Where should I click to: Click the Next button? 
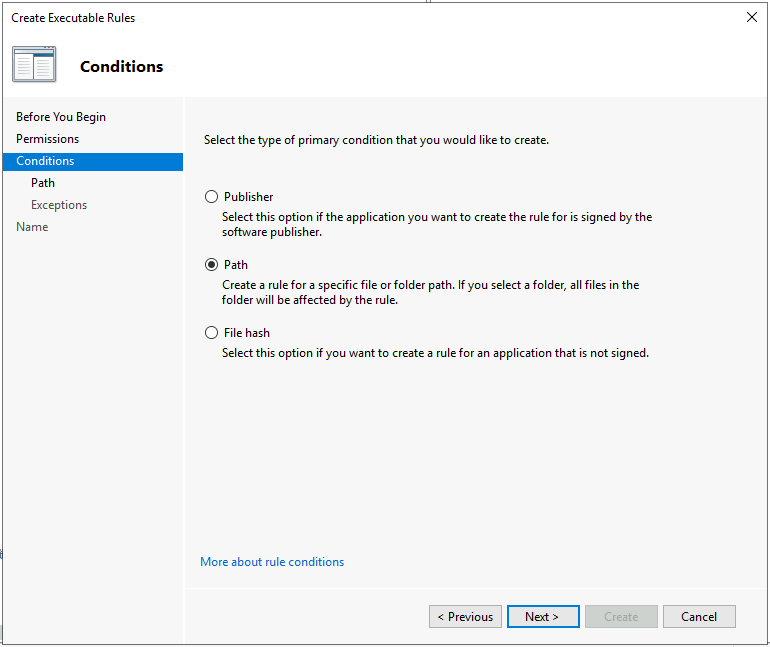click(x=543, y=617)
